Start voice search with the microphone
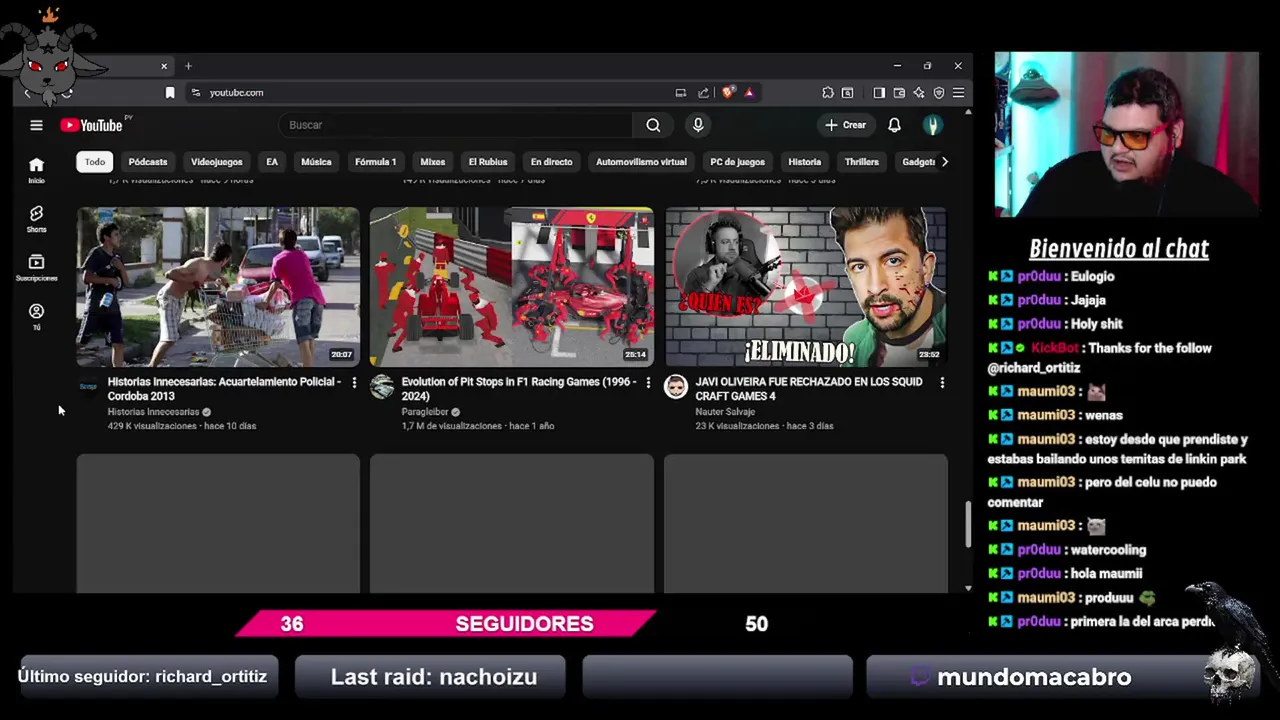This screenshot has width=1280, height=720. coord(698,125)
